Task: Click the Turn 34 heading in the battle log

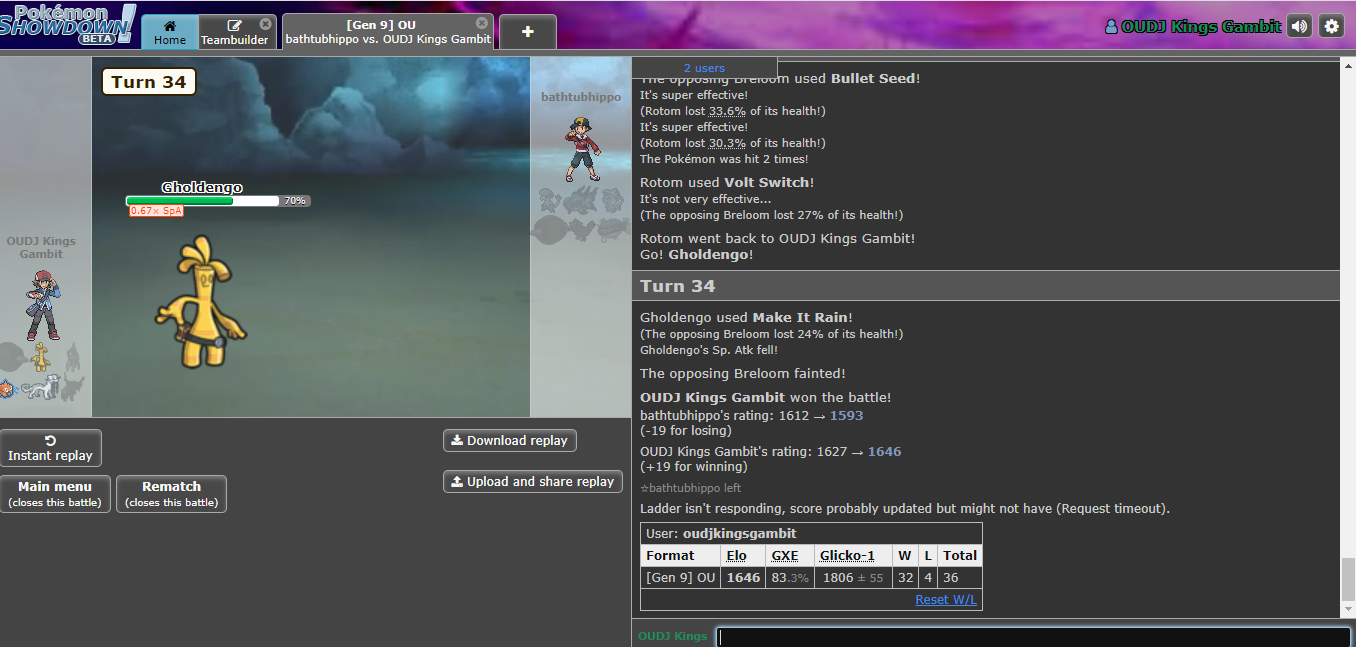Action: [678, 286]
